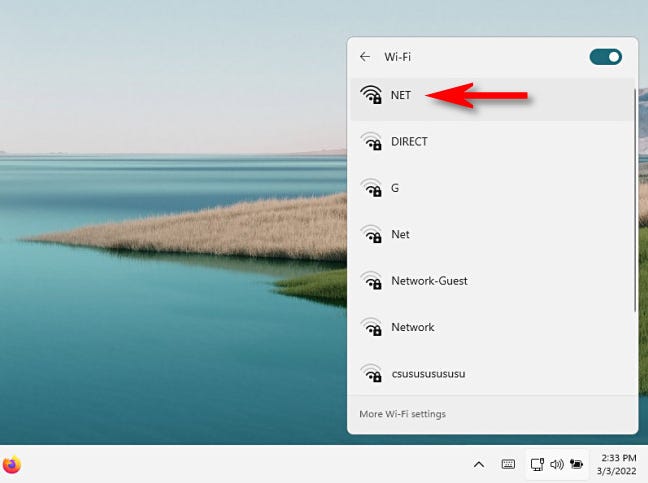
Task: Select the NET network name
Action: [400, 95]
